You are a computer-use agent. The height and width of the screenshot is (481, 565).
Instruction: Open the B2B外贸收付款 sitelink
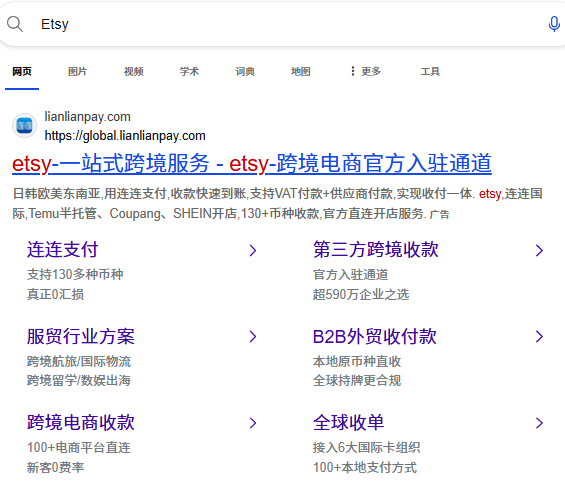[x=375, y=336]
